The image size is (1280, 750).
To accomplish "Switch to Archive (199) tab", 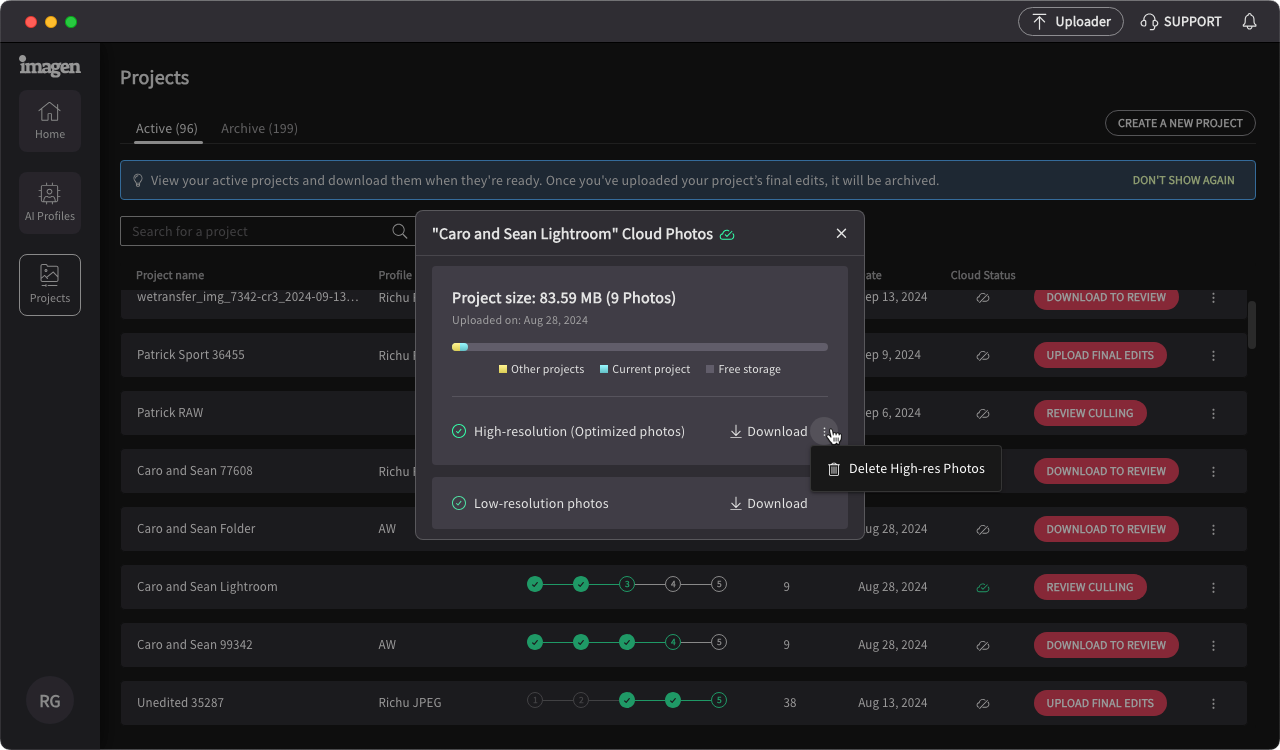I will pos(259,128).
